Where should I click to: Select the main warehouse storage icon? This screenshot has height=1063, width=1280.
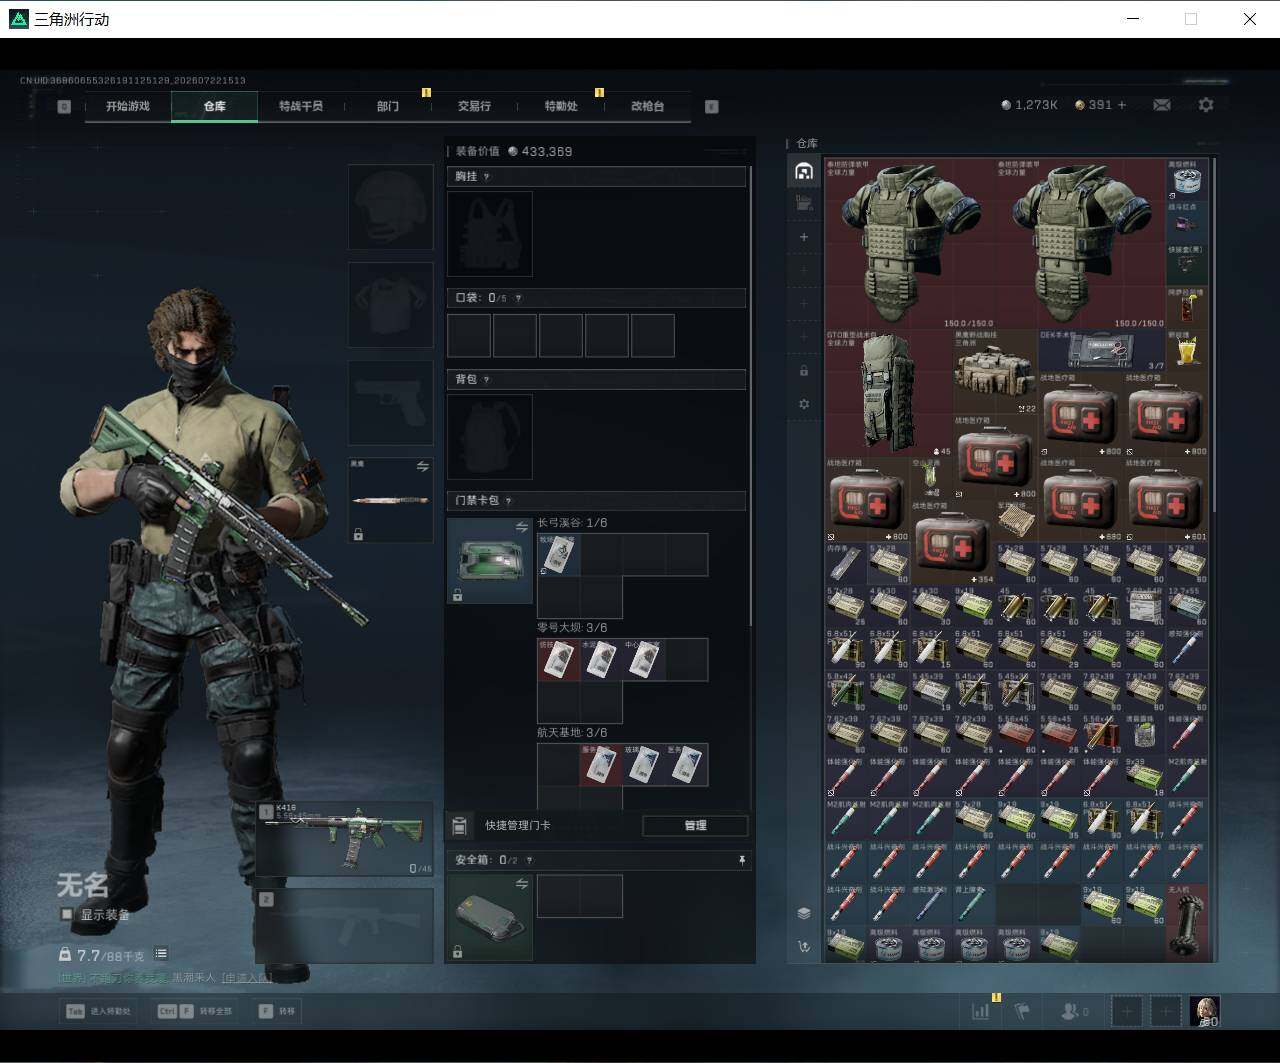click(804, 171)
